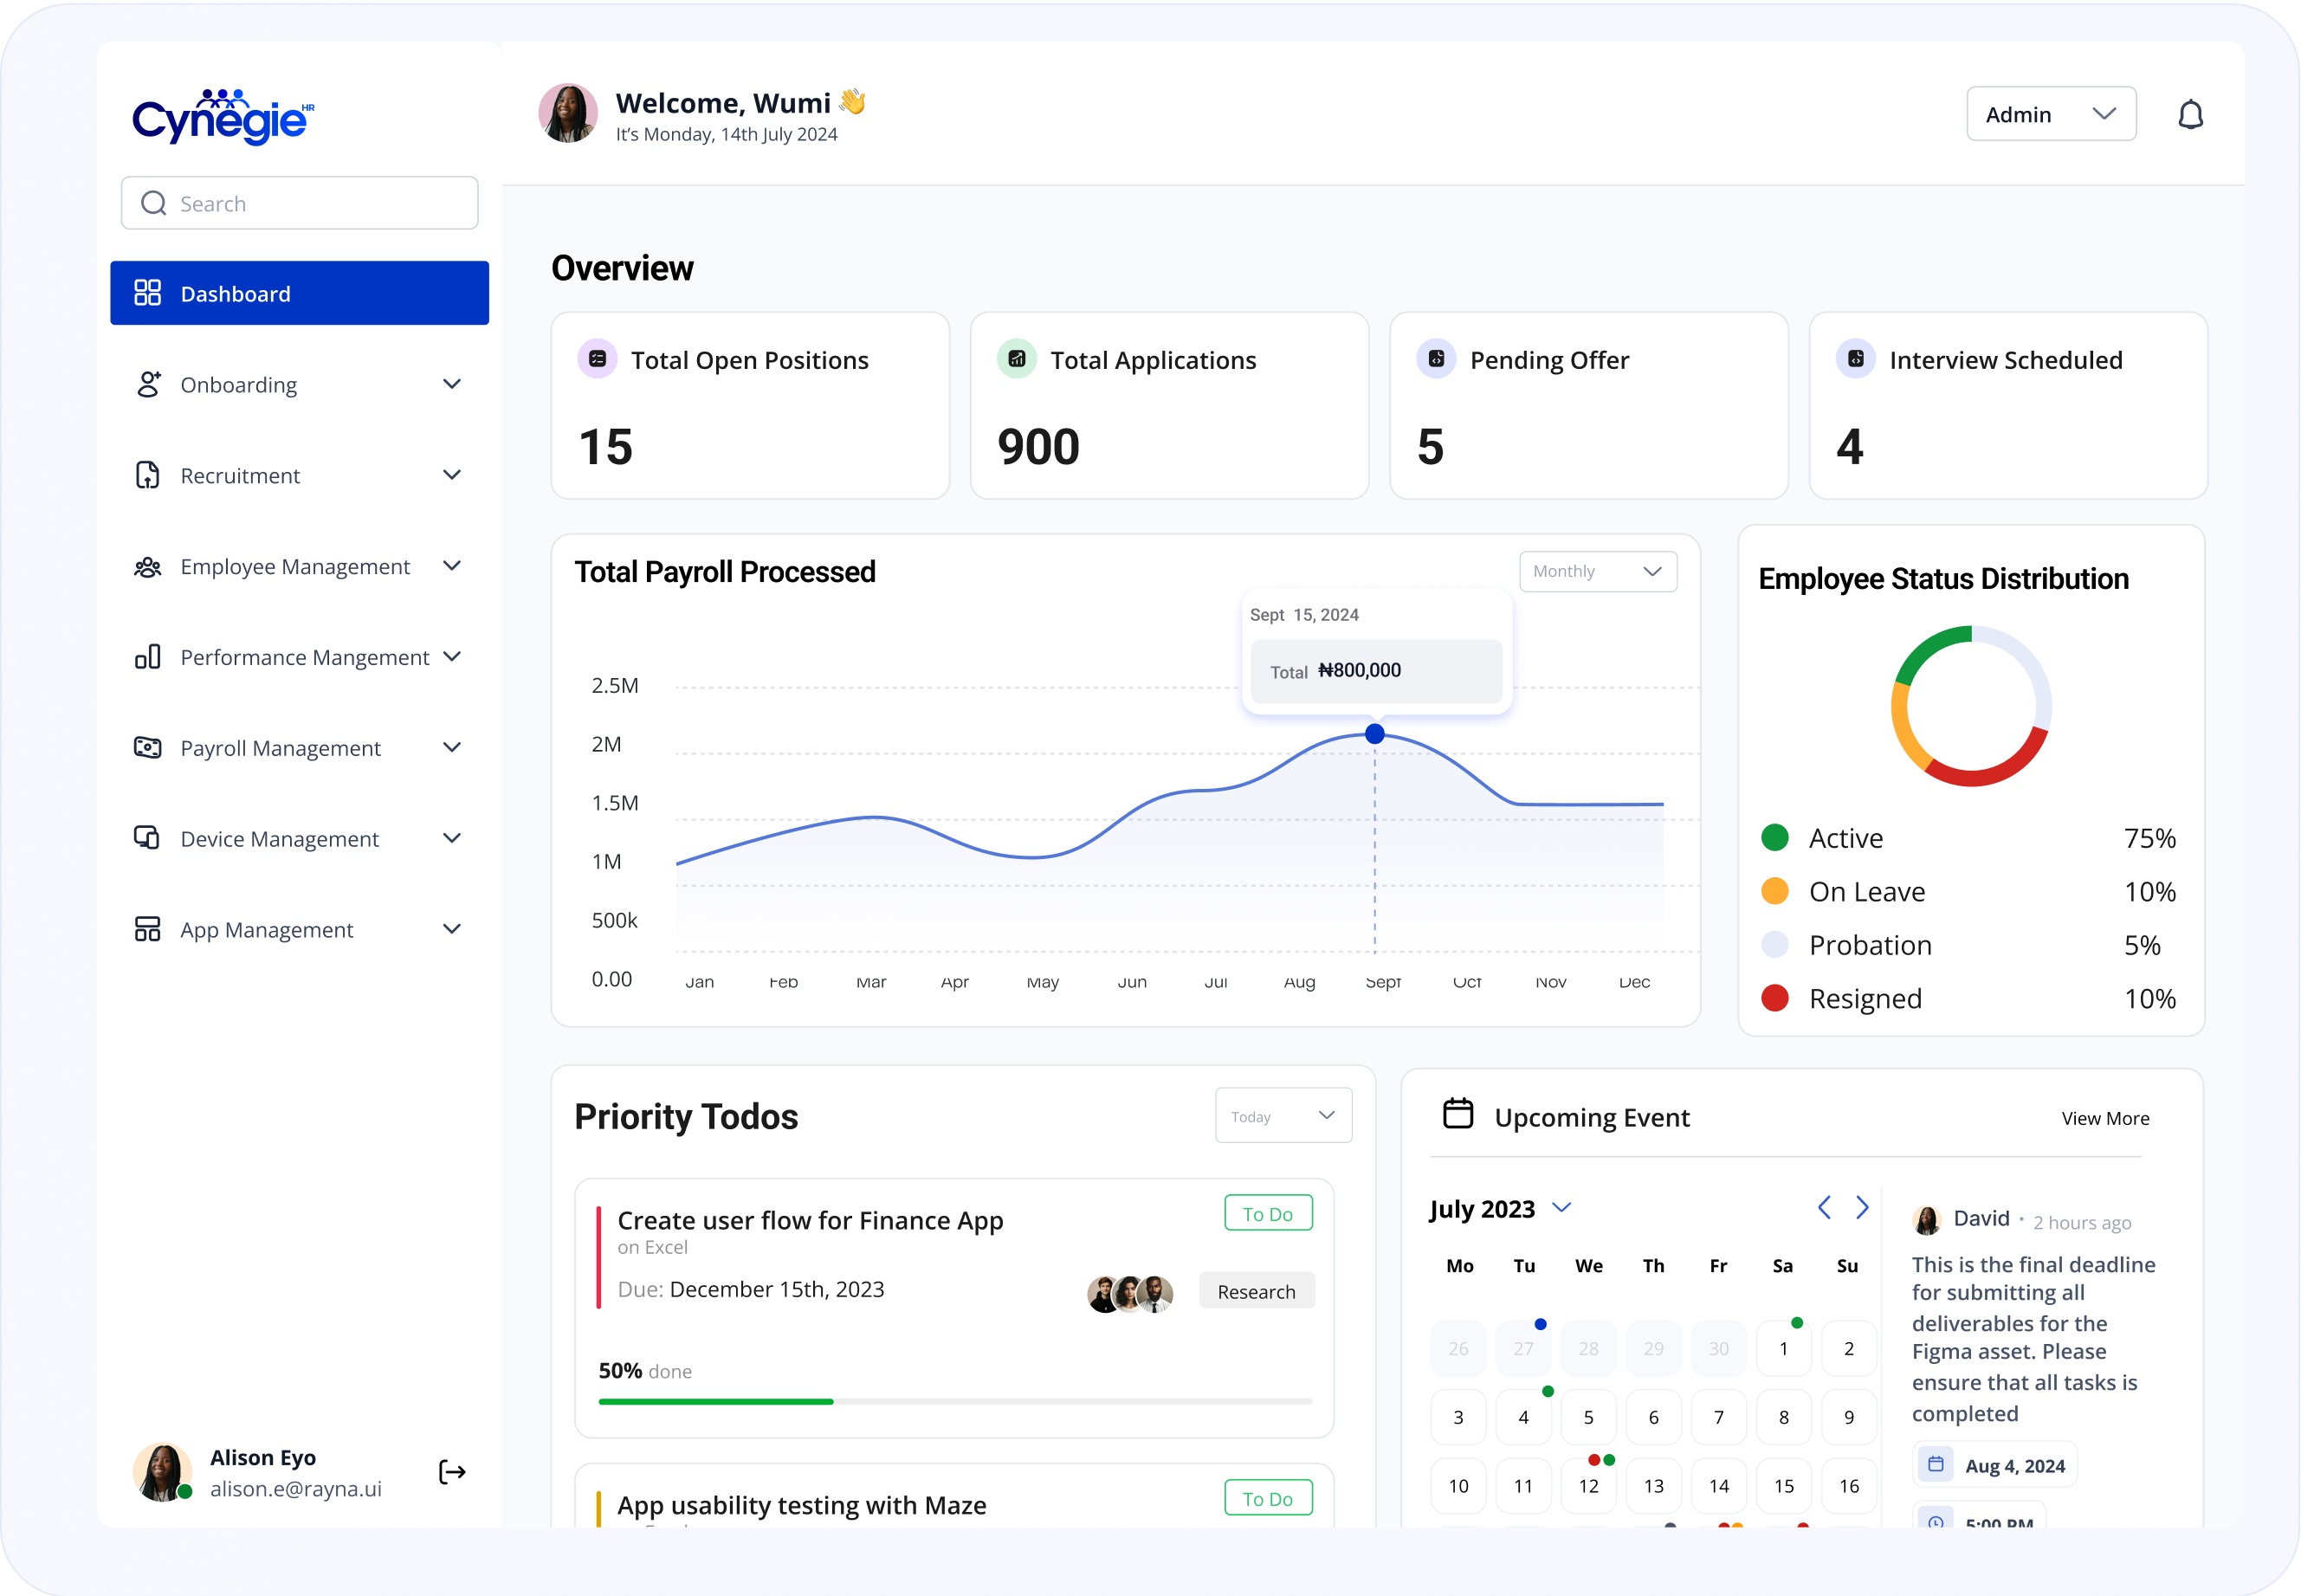Viewport: 2301px width, 1596px height.
Task: Toggle next month arrow in calendar
Action: point(1861,1208)
